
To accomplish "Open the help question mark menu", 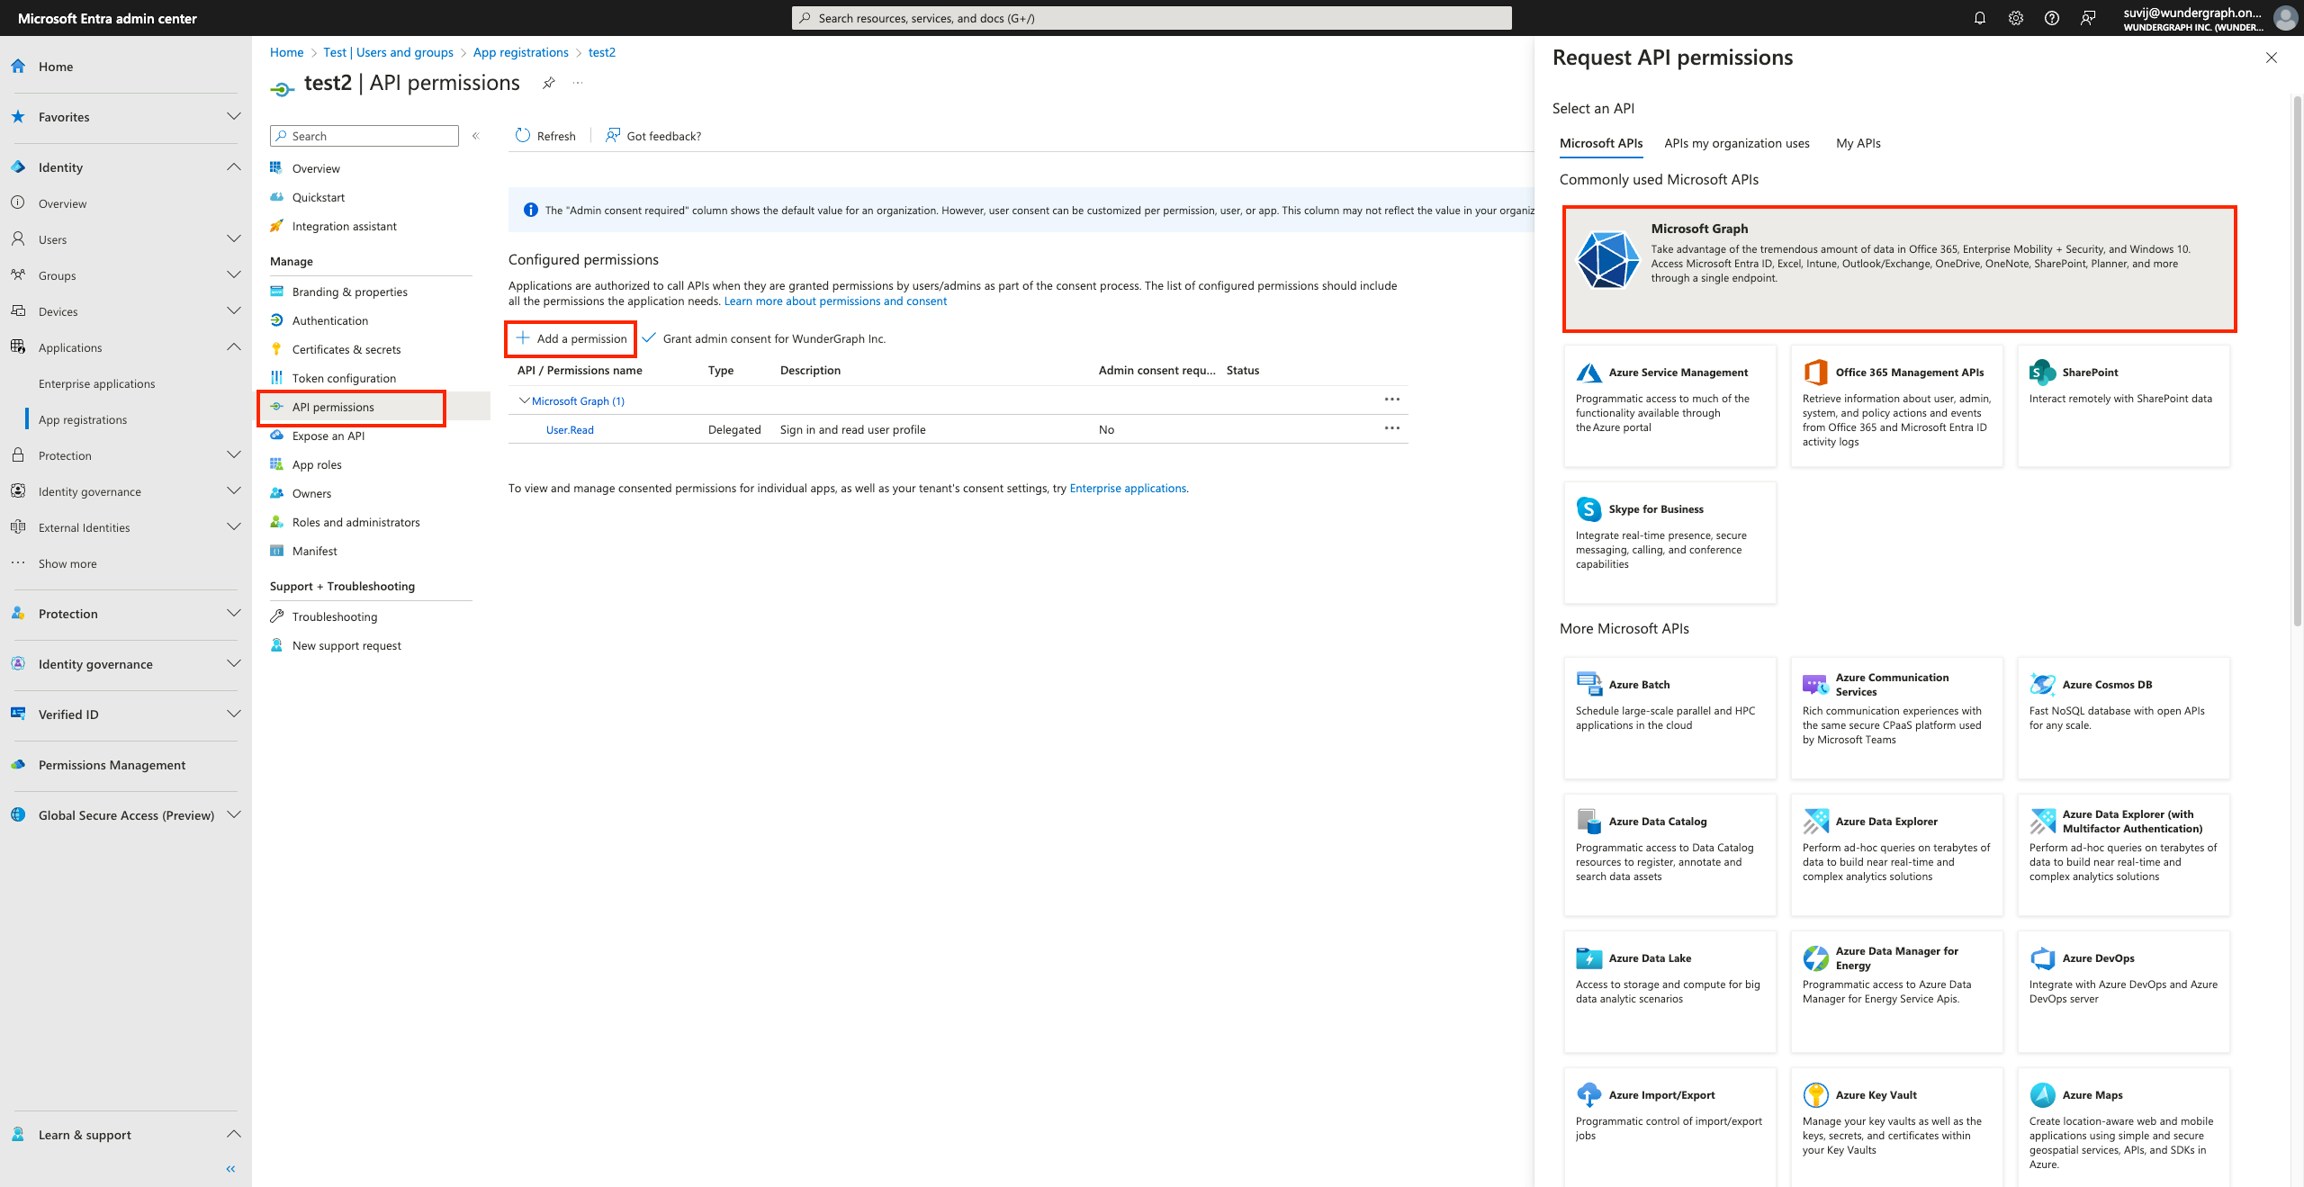I will (2053, 17).
